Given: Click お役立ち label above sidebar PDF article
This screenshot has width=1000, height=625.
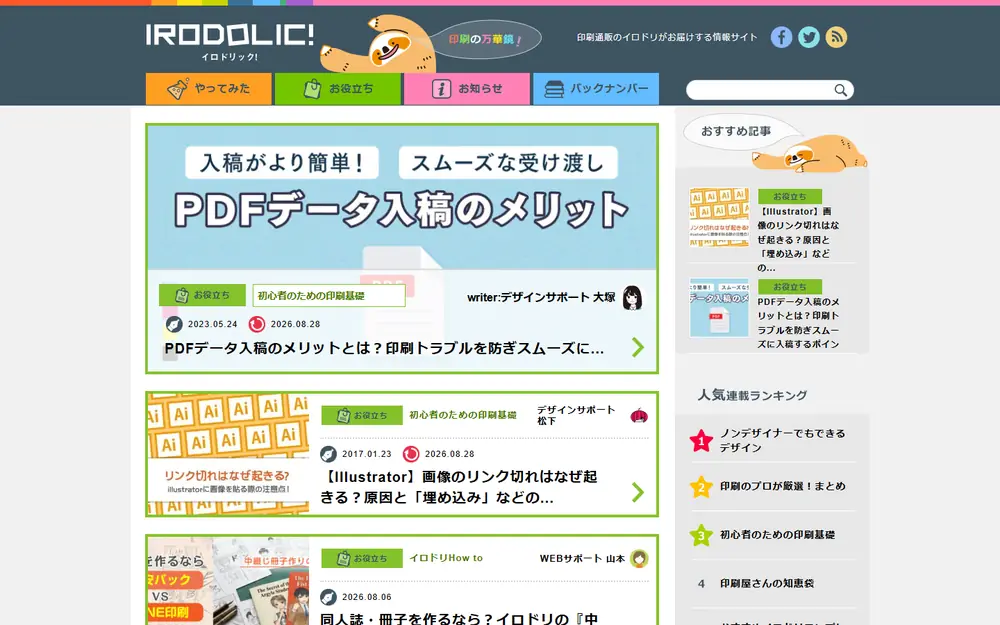Looking at the screenshot, I should tap(790, 287).
